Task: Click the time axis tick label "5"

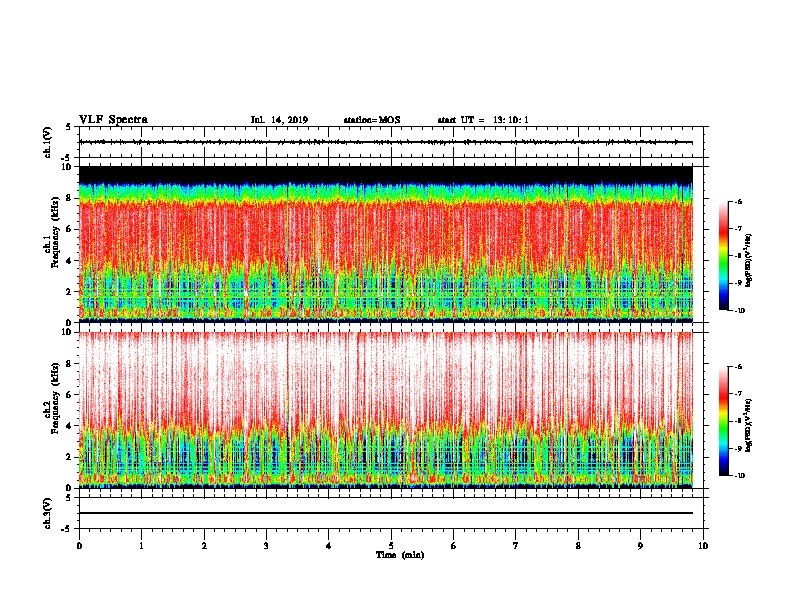Action: [391, 546]
